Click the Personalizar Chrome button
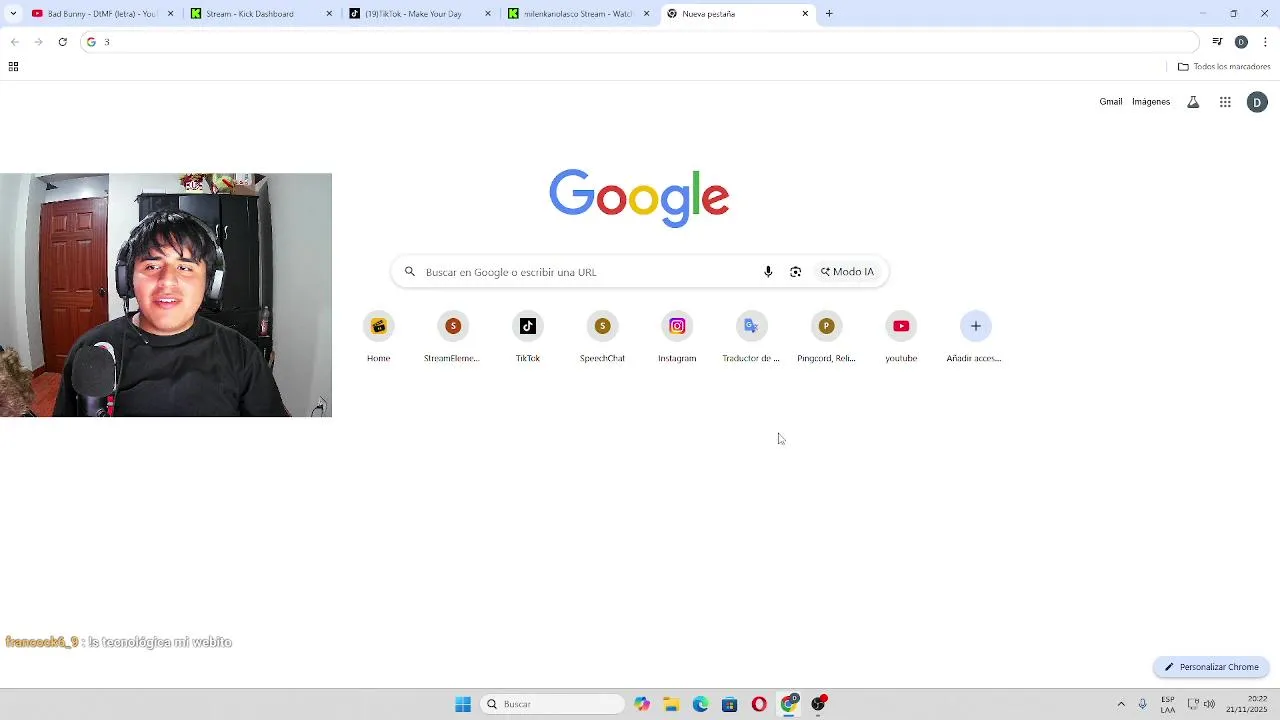 click(x=1211, y=667)
